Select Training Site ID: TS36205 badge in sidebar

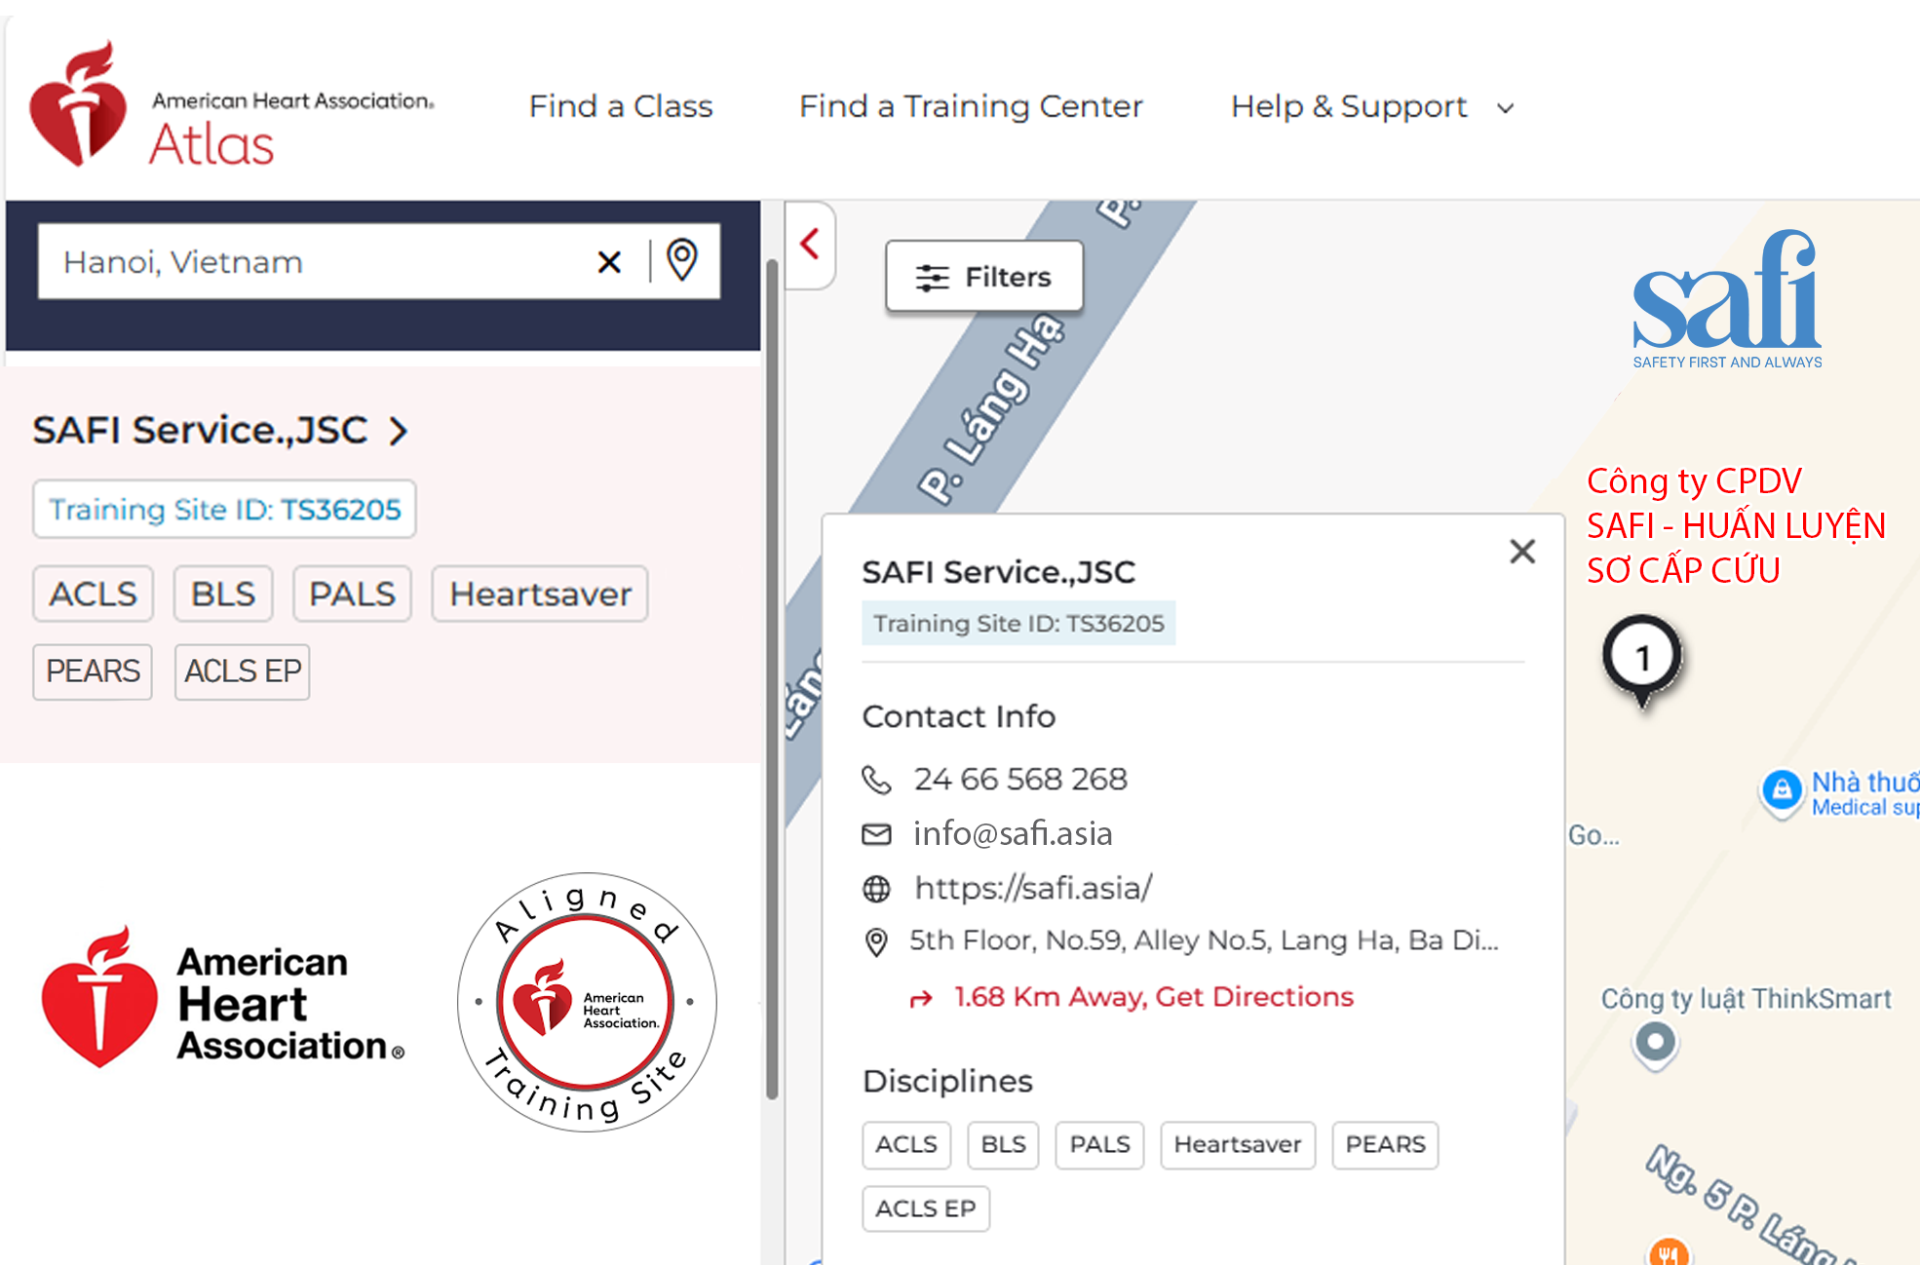coord(224,509)
